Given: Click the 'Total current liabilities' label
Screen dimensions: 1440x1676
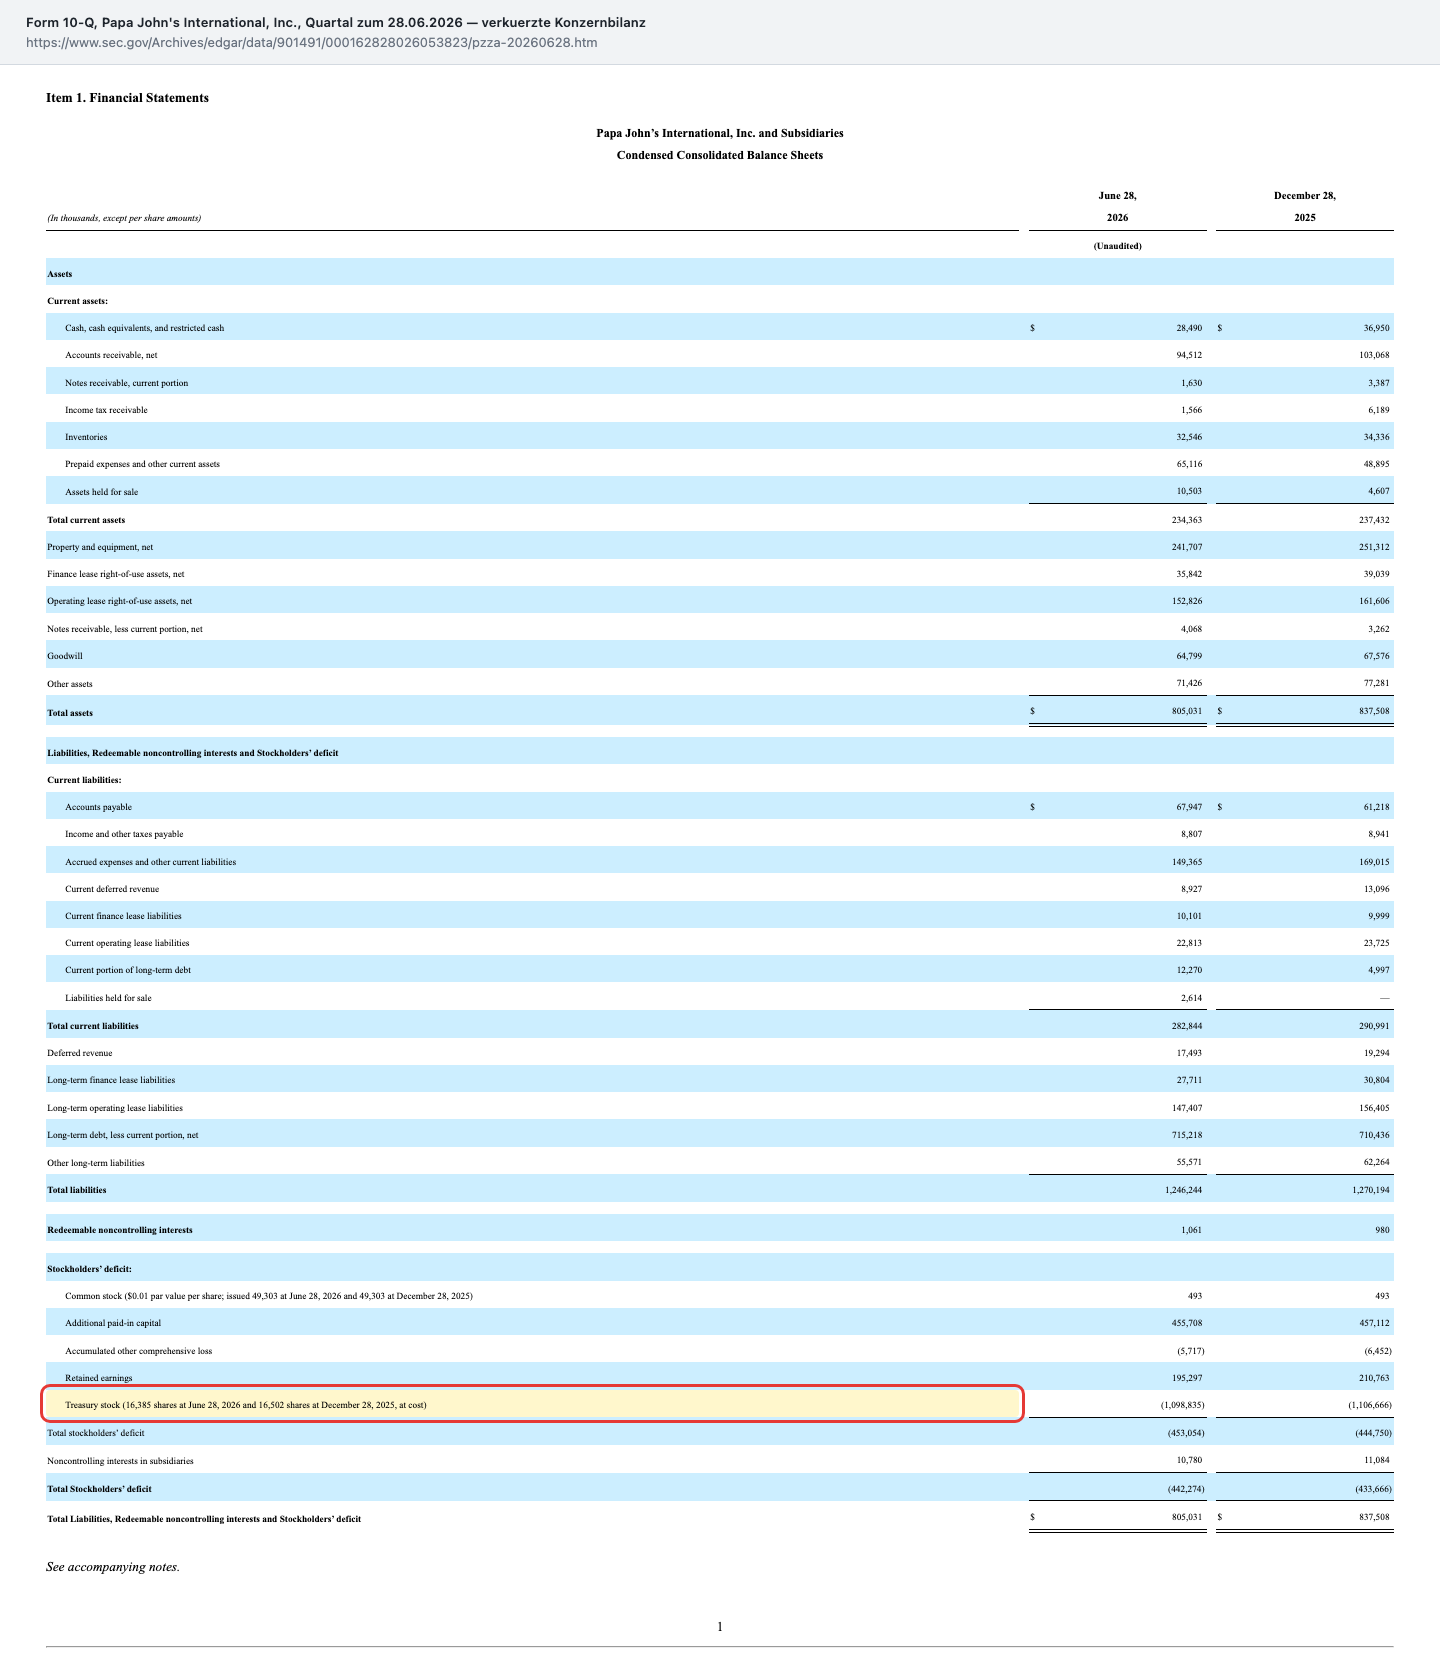Looking at the screenshot, I should (x=93, y=1026).
